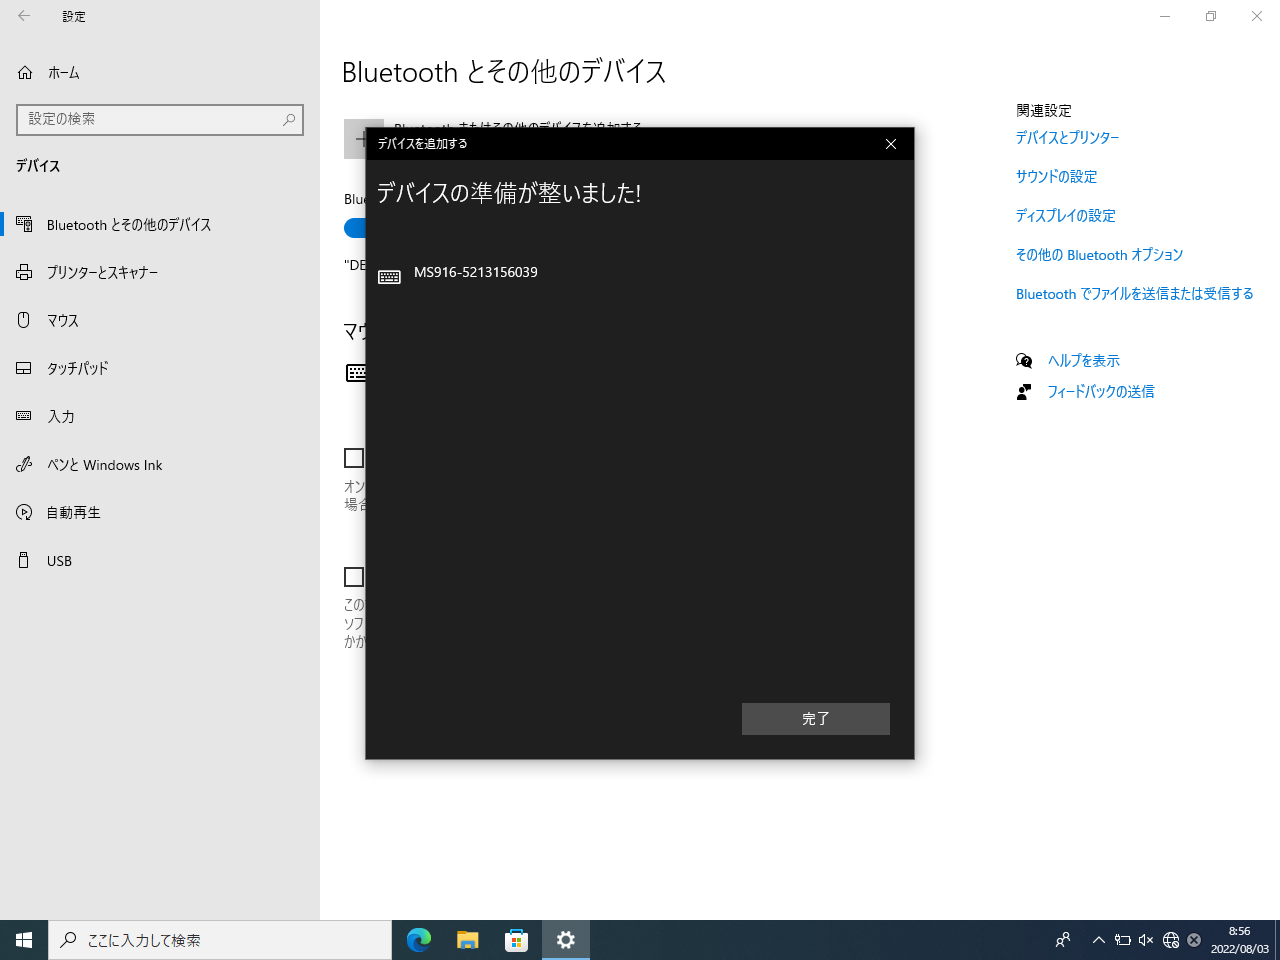
Task: Tick the lower checkbox behind the dialog
Action: tap(354, 577)
